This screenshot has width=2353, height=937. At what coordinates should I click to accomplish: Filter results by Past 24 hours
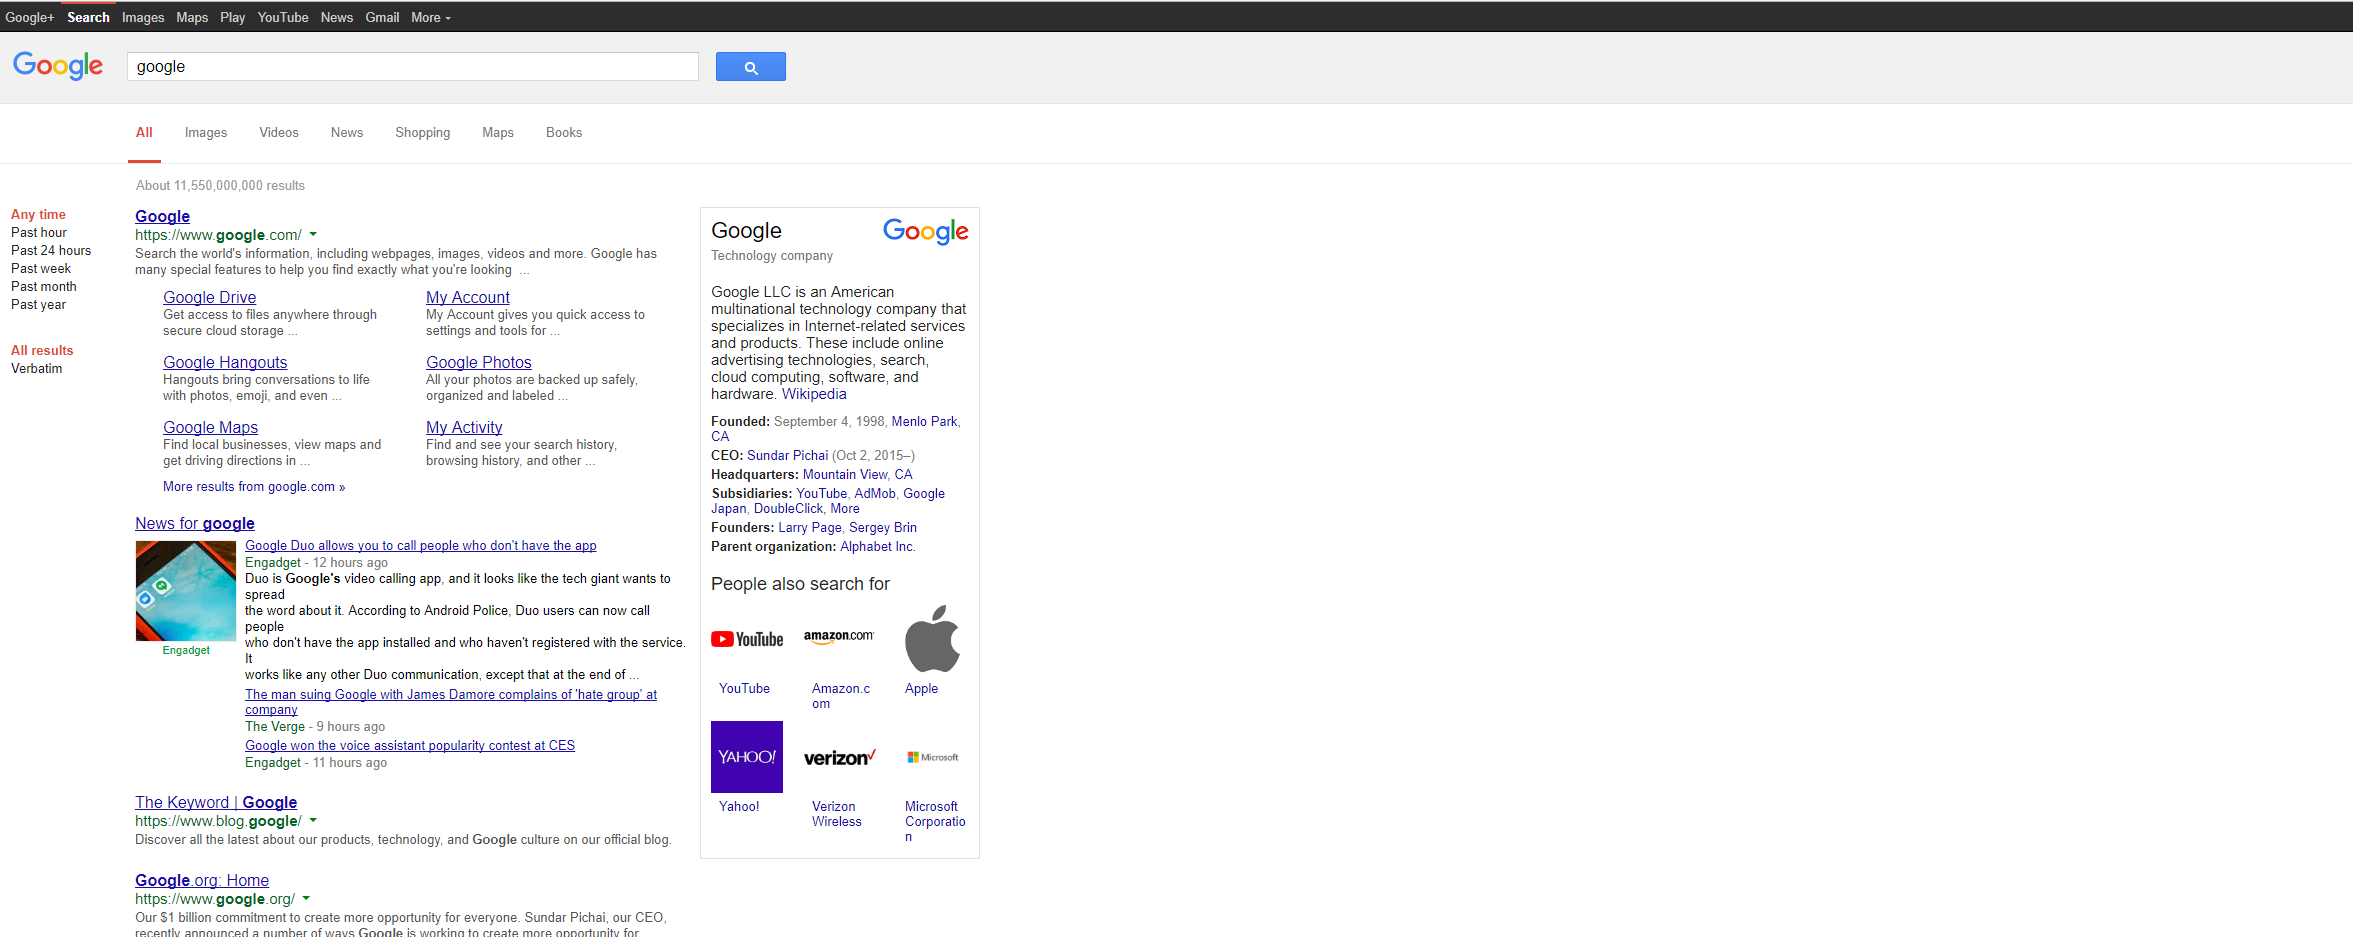[x=50, y=250]
